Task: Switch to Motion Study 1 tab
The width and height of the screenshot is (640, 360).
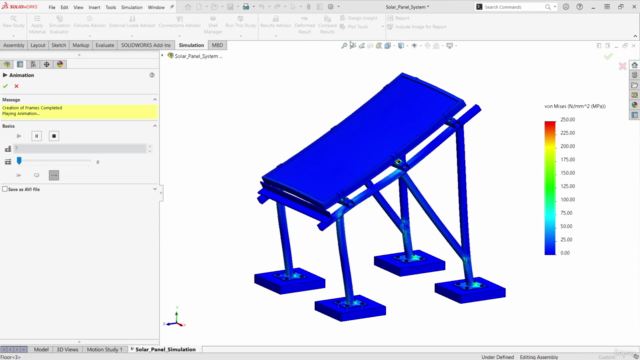Action: coord(104,349)
